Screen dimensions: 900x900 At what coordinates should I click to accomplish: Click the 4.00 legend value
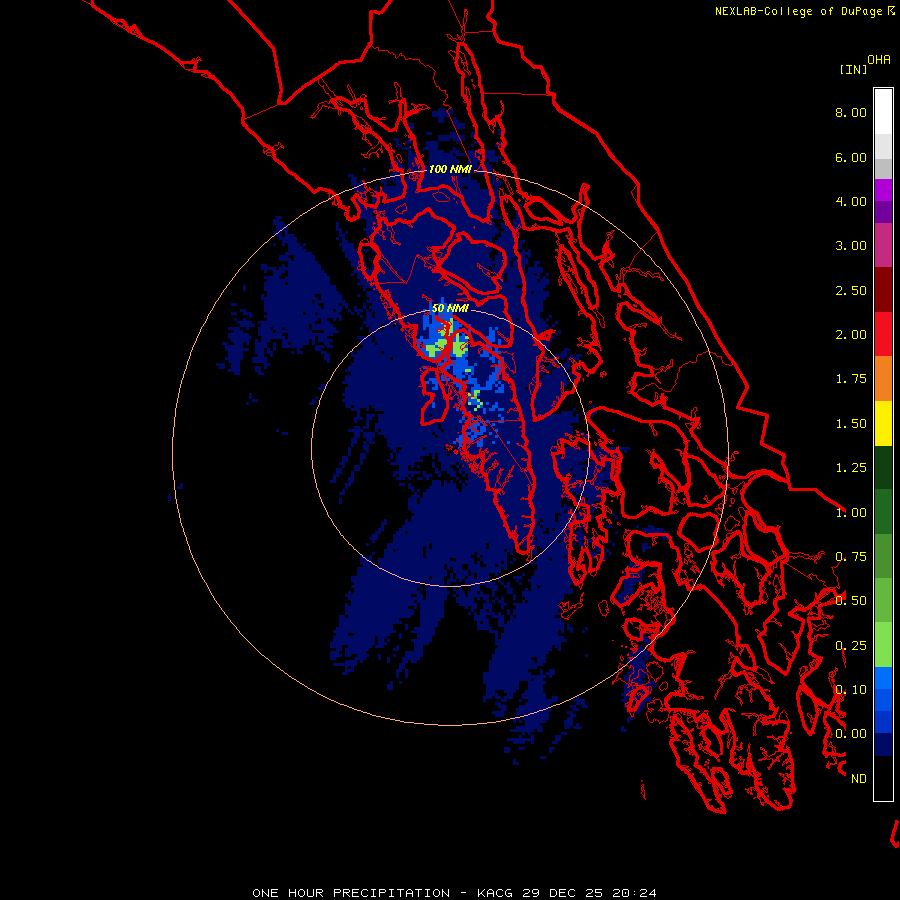851,201
